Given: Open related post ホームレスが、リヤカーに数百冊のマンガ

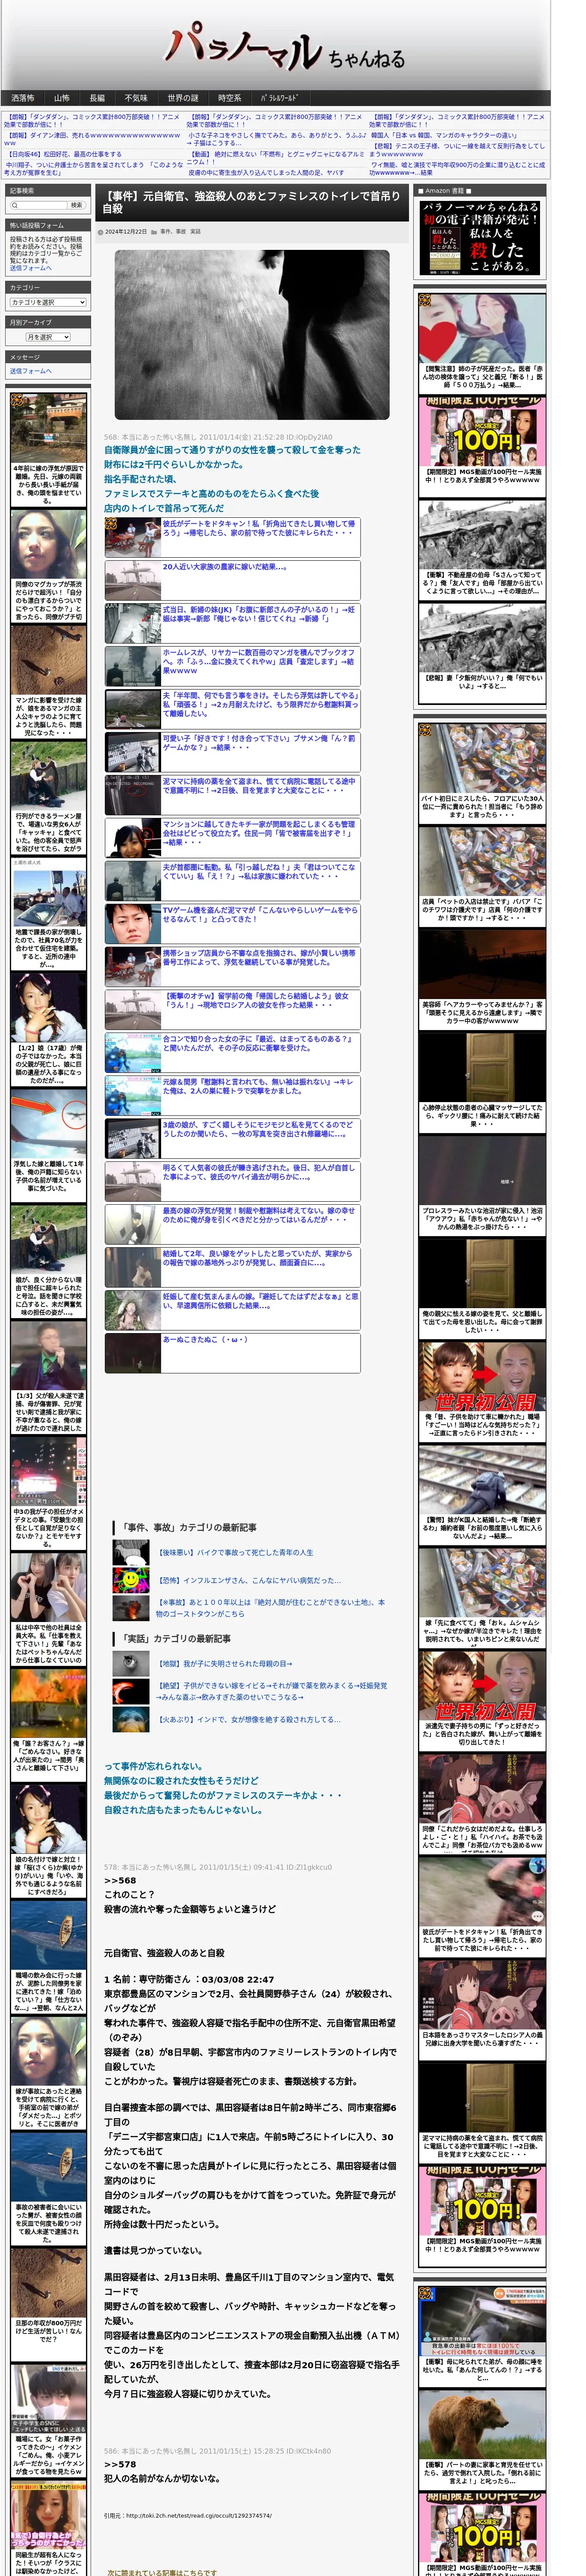Looking at the screenshot, I should point(259,661).
